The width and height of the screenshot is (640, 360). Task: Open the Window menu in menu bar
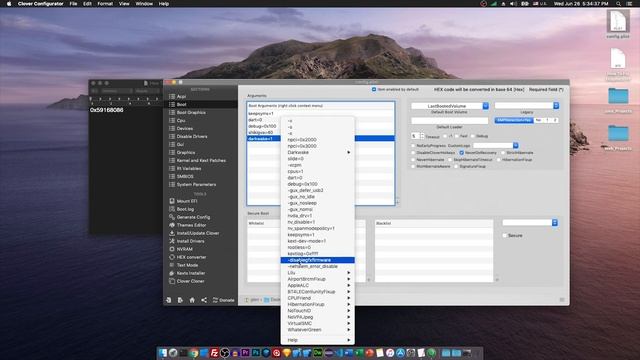coord(144,4)
